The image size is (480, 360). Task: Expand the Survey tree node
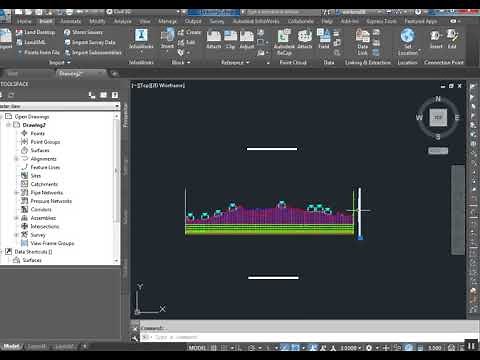click(16, 235)
